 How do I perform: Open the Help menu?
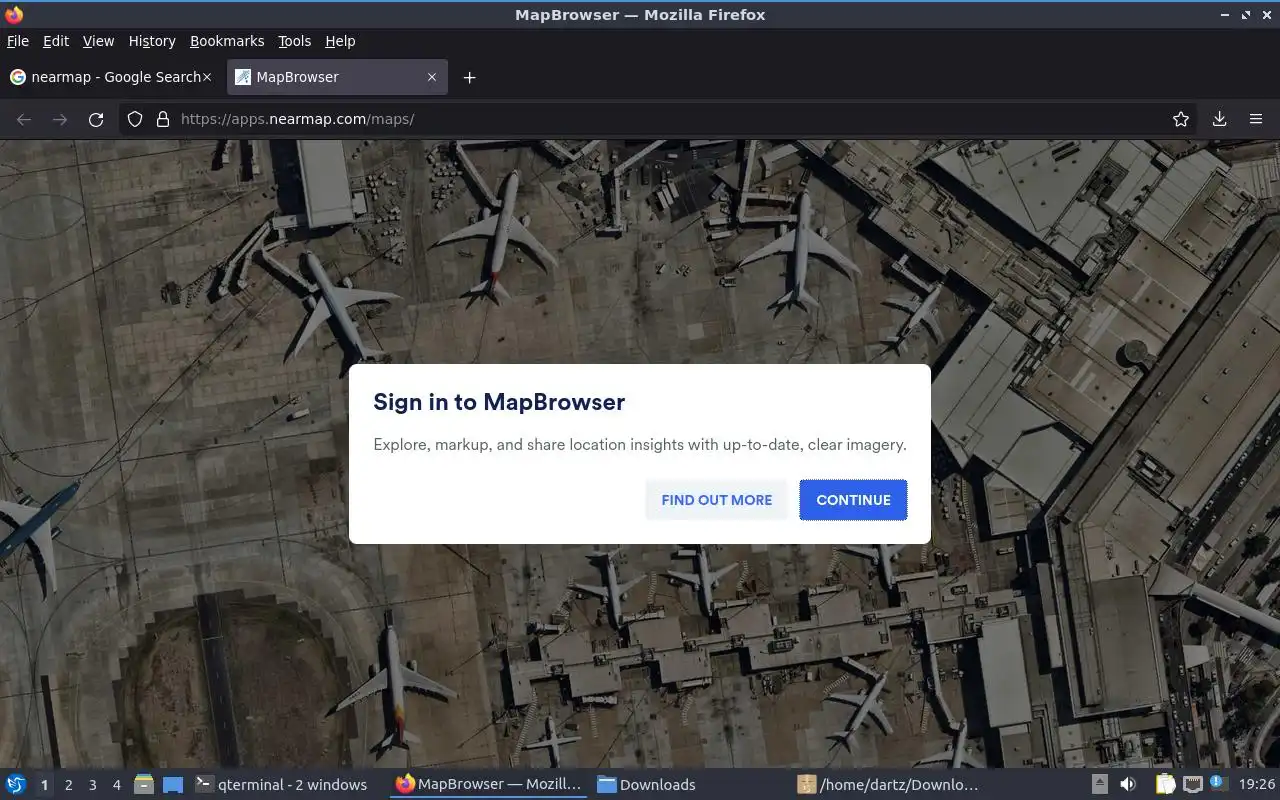[340, 41]
